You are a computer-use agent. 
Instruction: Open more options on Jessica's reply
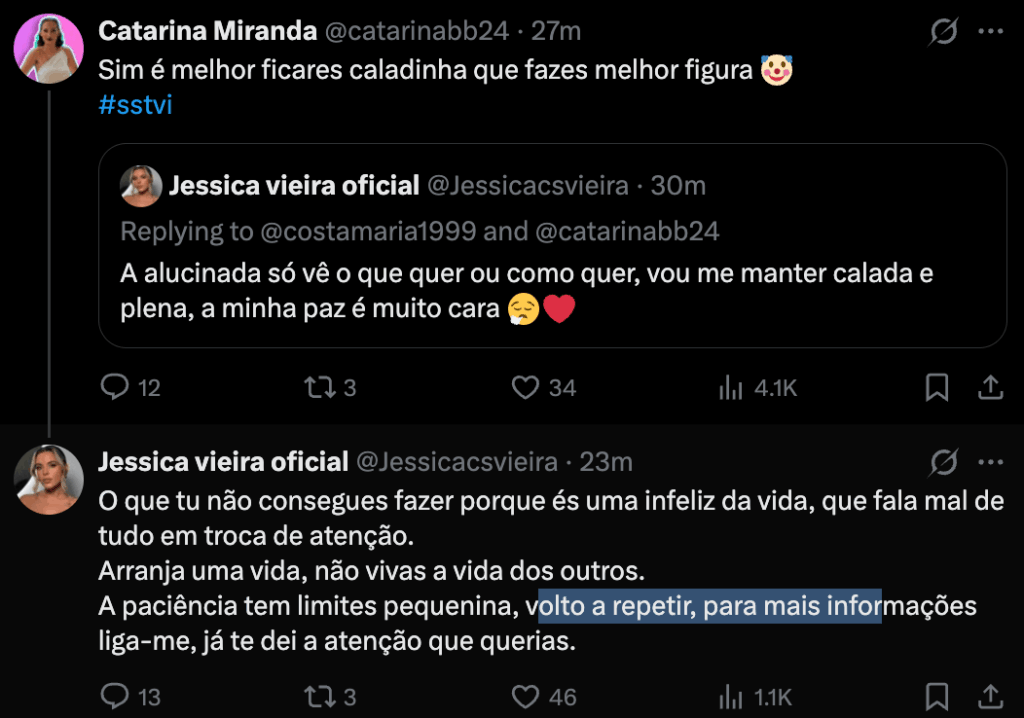[990, 462]
